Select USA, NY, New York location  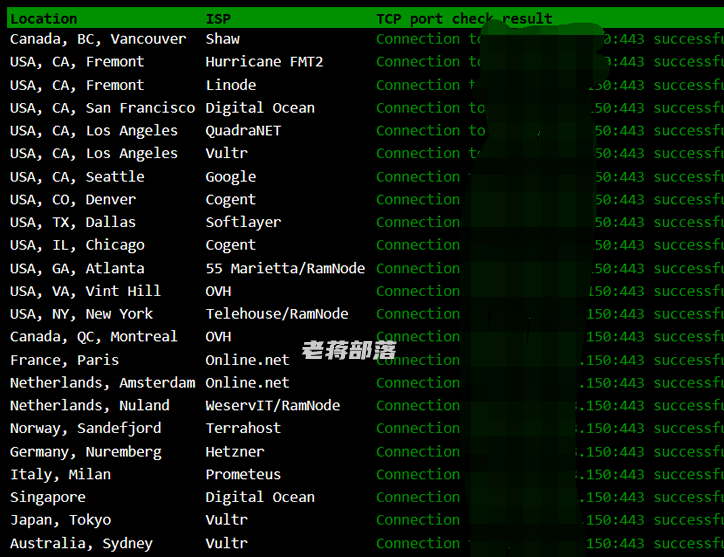coord(81,314)
